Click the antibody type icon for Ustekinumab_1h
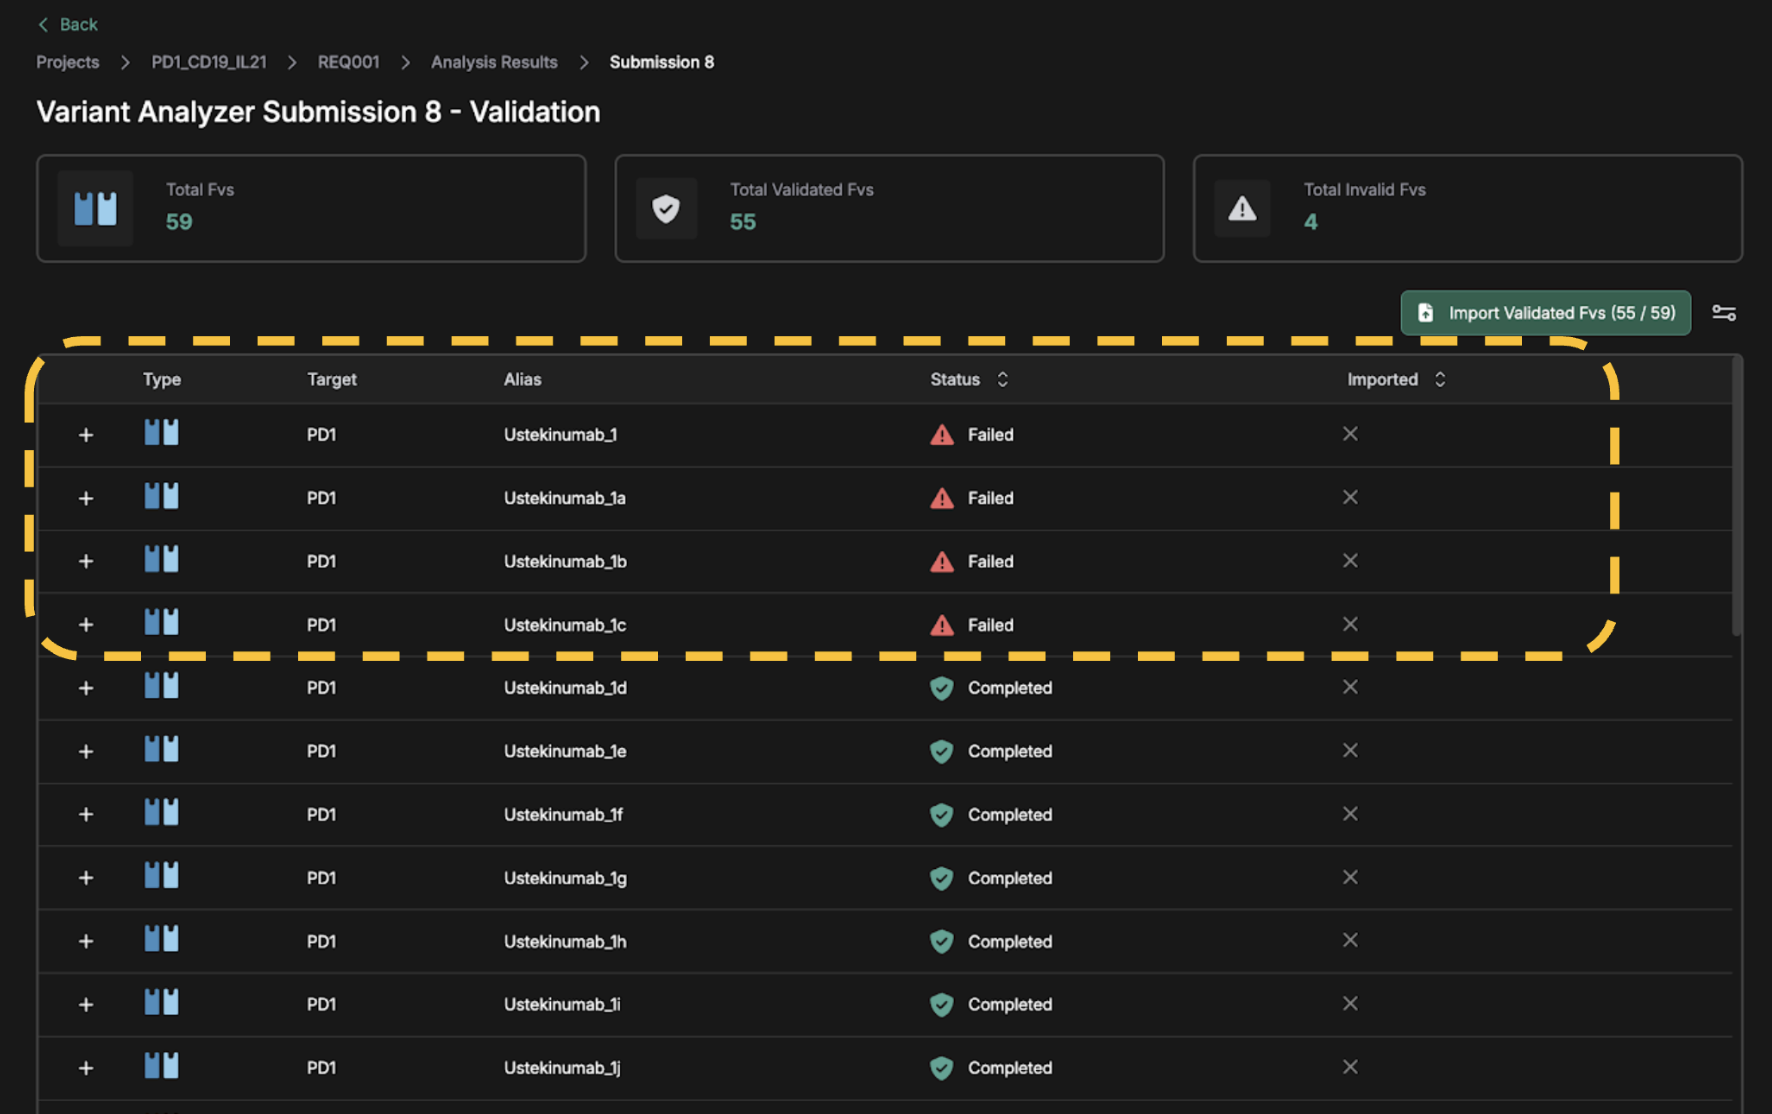 pyautogui.click(x=161, y=940)
